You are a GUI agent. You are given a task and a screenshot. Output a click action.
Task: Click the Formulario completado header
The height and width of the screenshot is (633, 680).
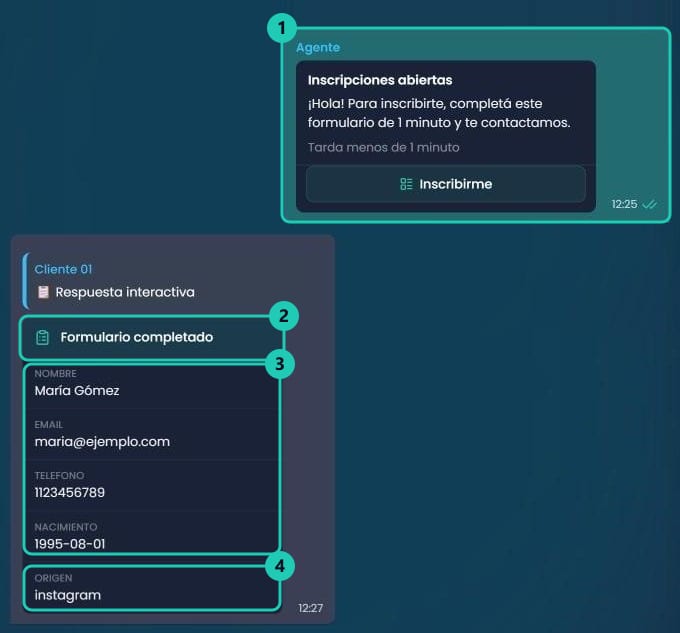click(151, 337)
